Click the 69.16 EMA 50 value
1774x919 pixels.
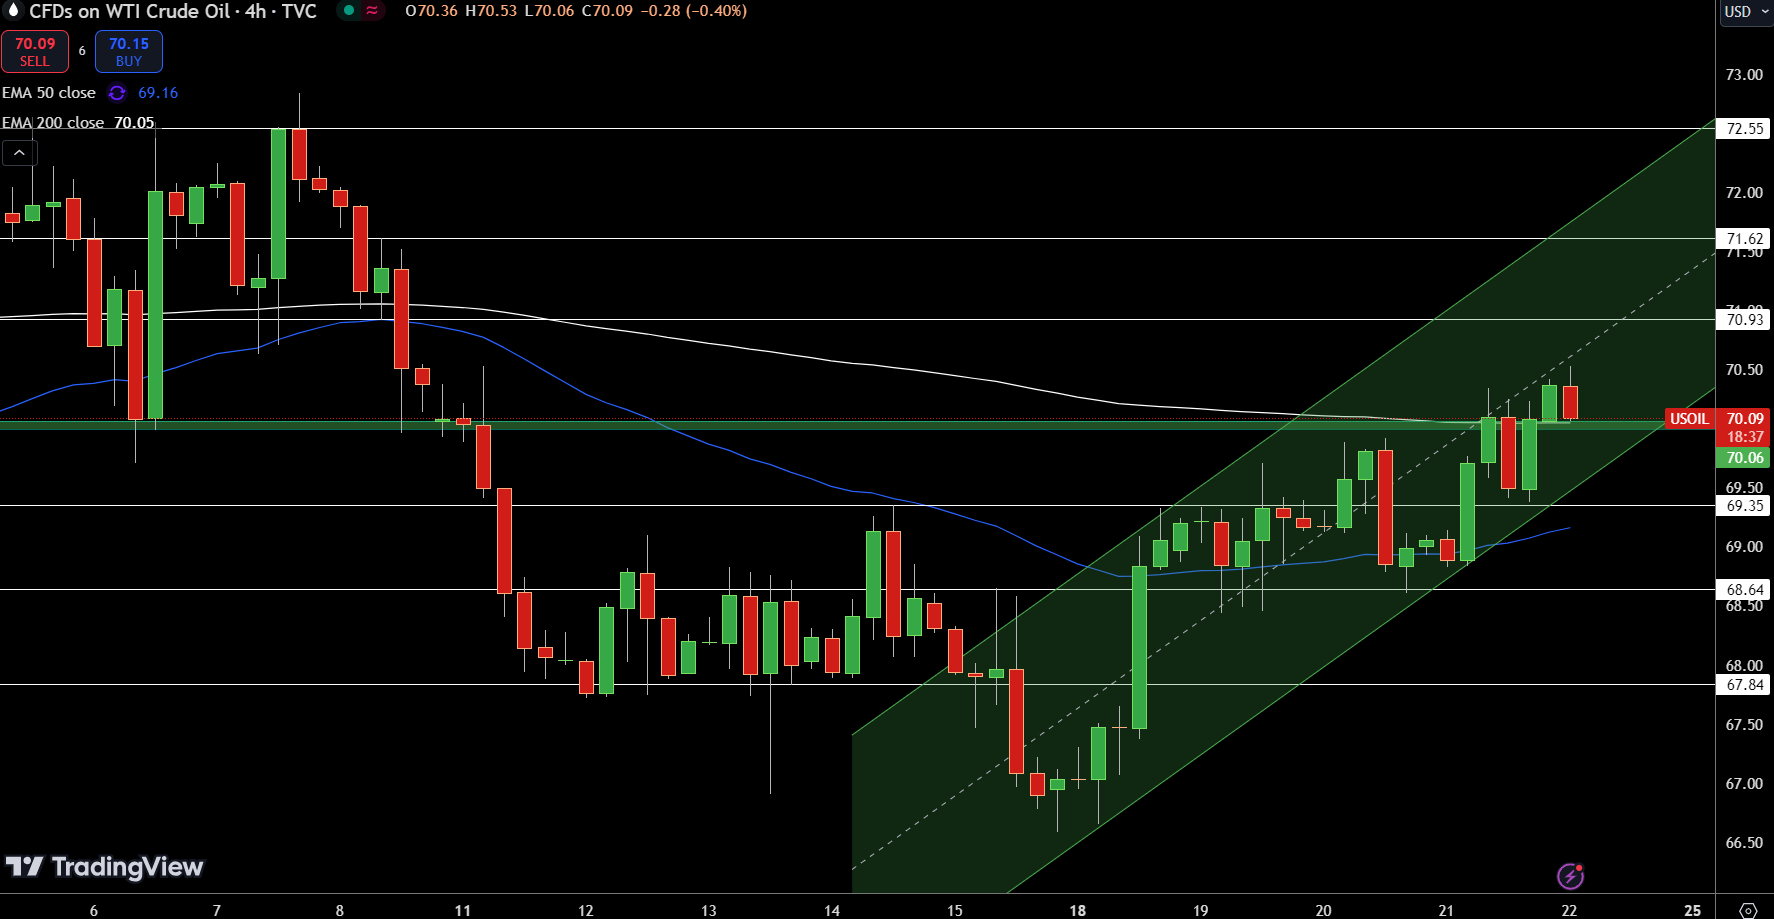pos(158,93)
